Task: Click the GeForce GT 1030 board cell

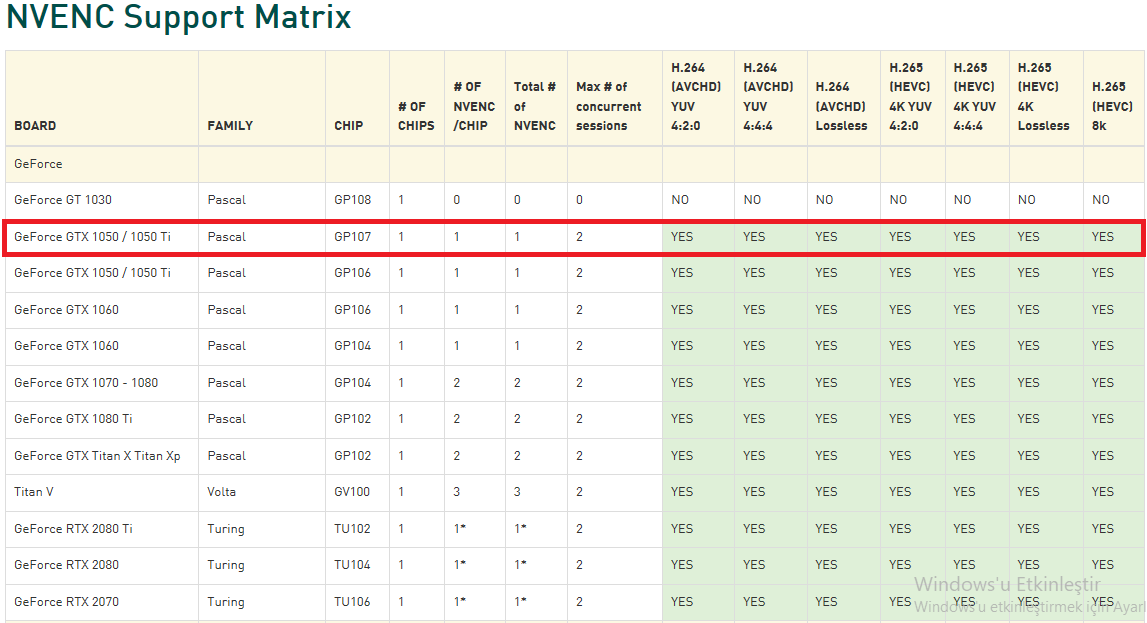Action: click(x=63, y=200)
